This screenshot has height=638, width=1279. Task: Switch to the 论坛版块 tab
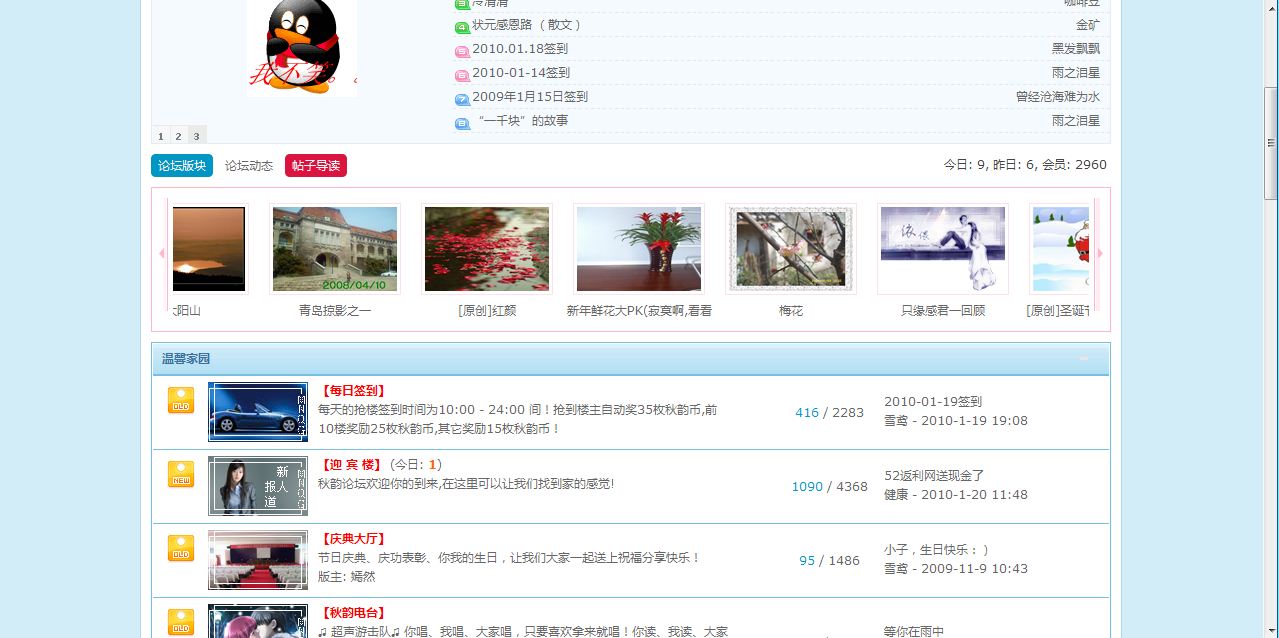[x=182, y=166]
